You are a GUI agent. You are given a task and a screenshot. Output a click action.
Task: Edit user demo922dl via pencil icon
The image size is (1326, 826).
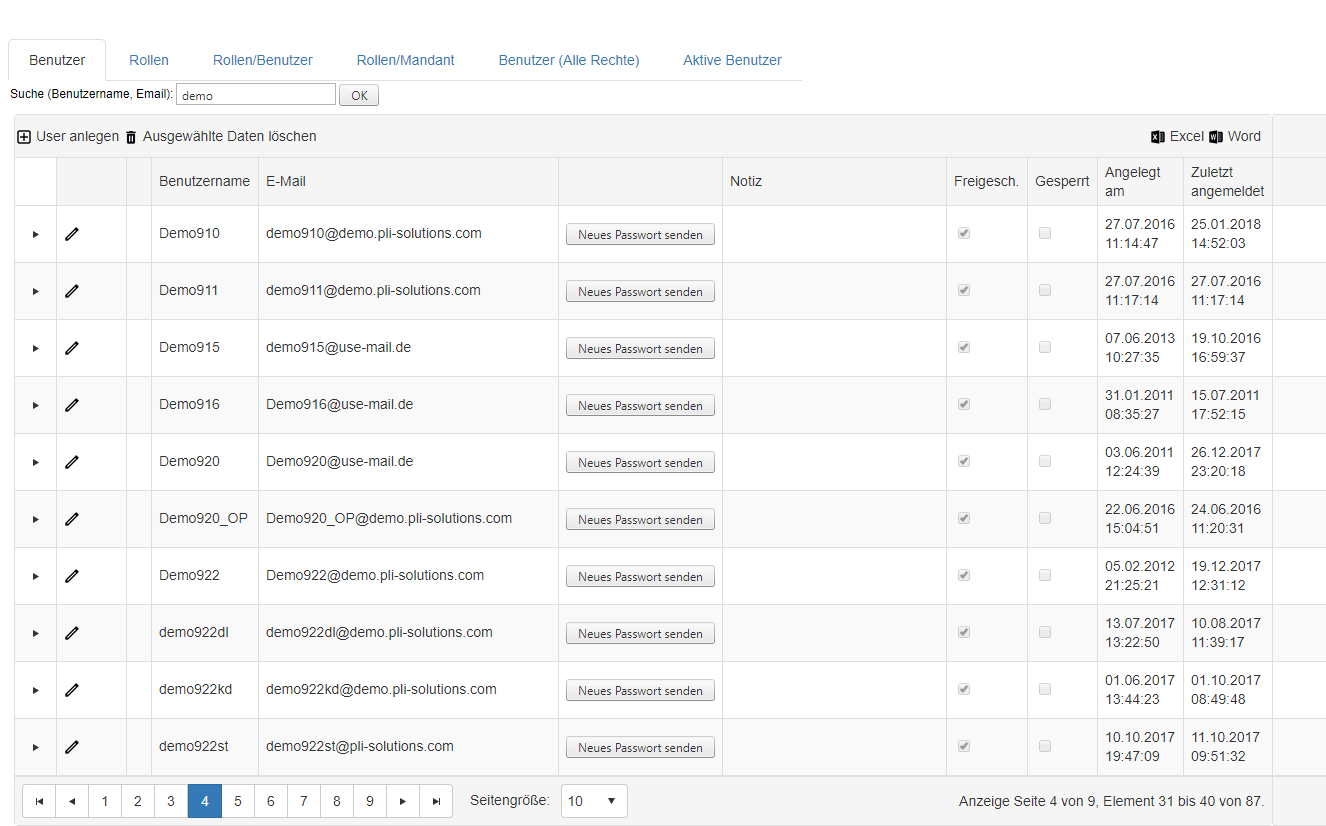[71, 633]
